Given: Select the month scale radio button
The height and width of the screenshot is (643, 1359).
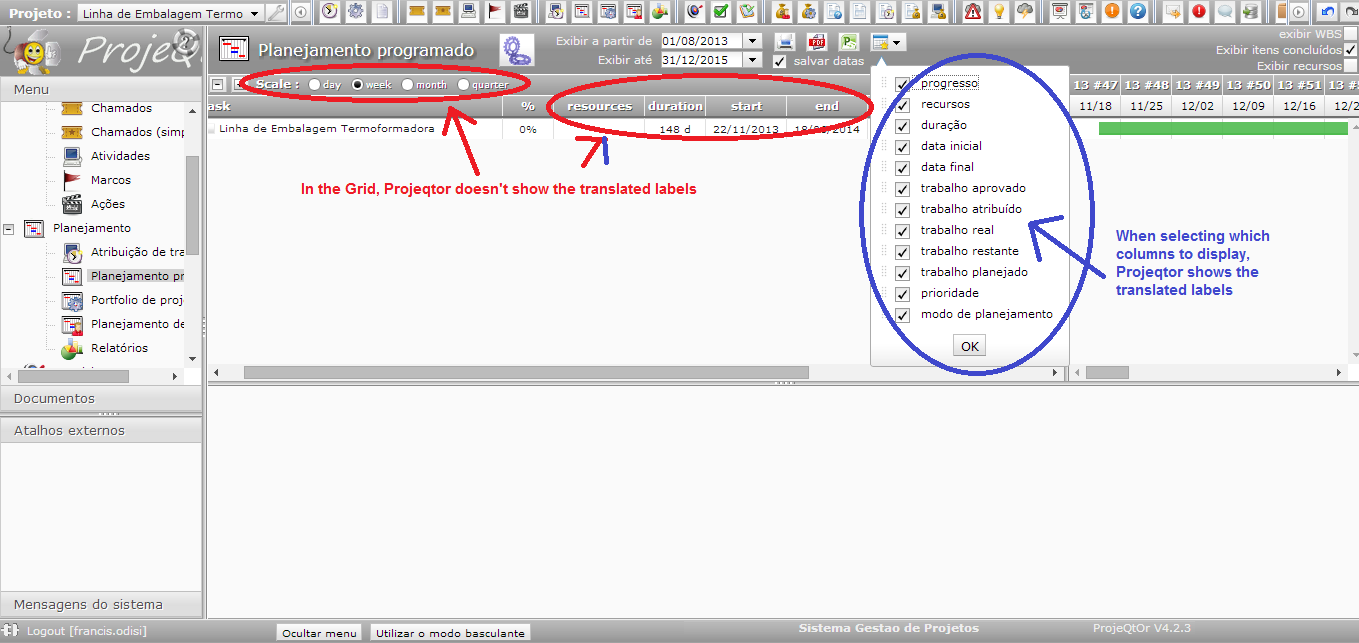Looking at the screenshot, I should coord(407,85).
